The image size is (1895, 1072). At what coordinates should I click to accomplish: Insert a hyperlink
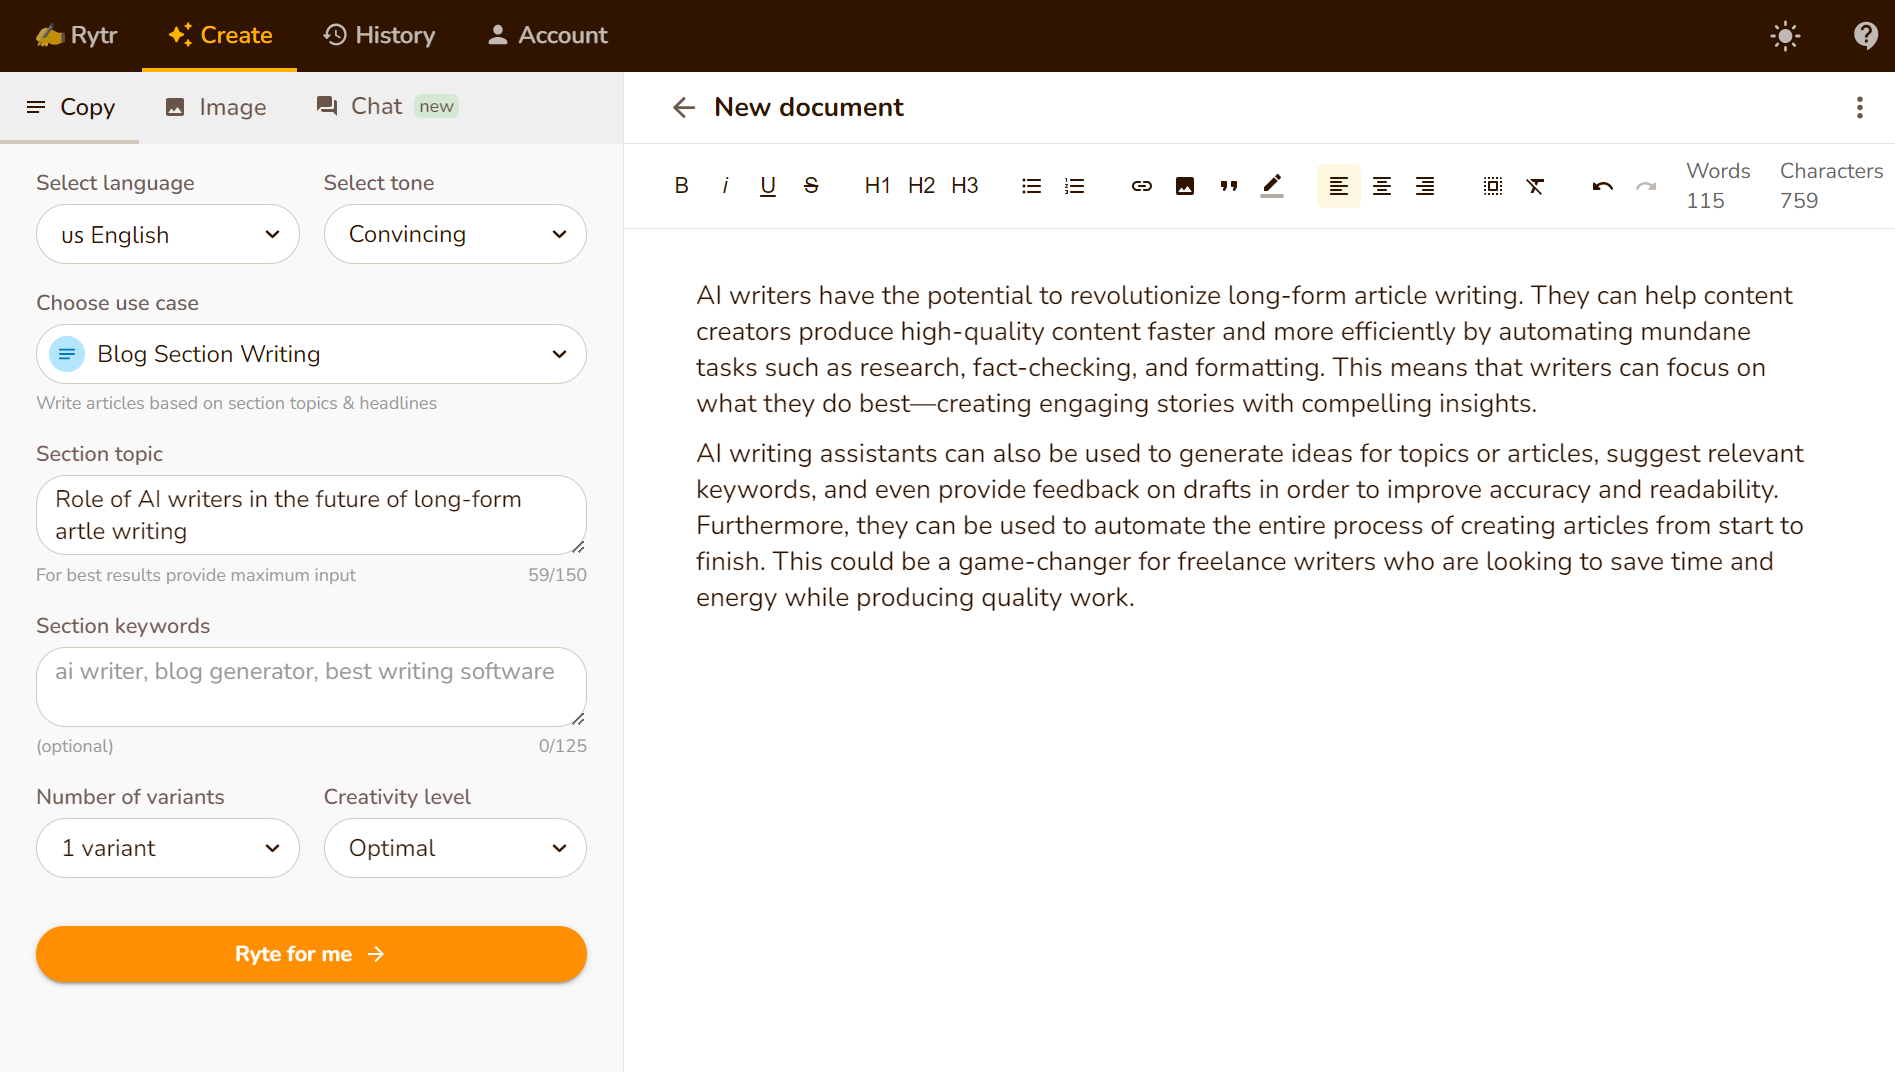click(1141, 186)
